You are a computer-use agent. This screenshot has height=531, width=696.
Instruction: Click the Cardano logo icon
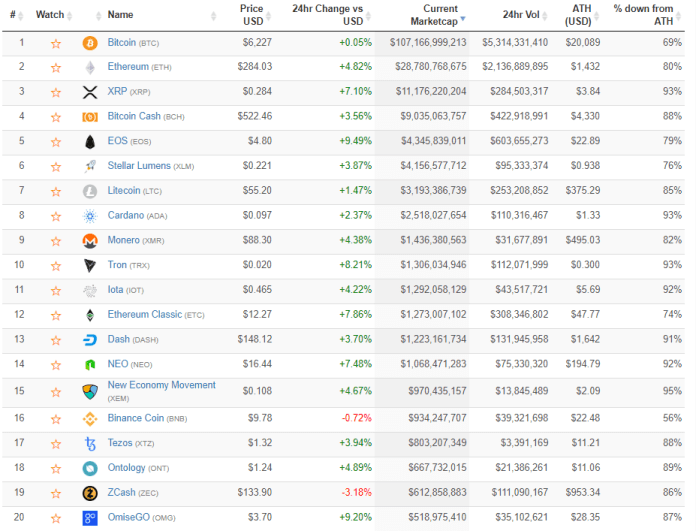pos(90,216)
